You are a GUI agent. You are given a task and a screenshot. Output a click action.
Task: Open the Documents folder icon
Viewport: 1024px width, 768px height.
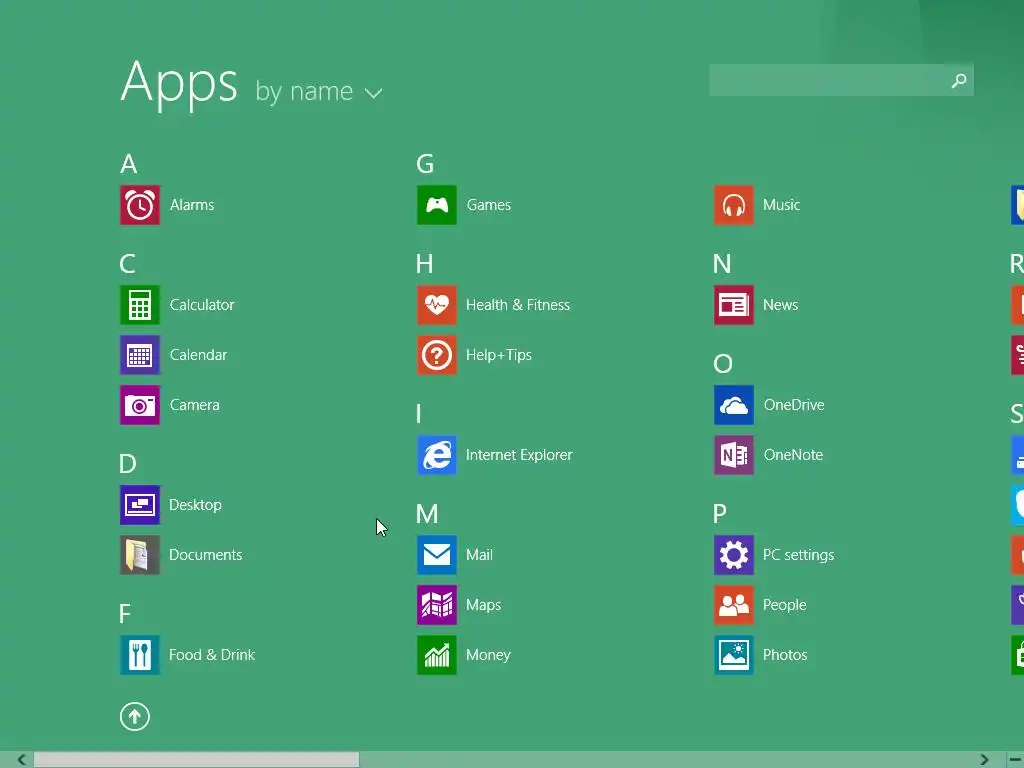[x=140, y=555]
